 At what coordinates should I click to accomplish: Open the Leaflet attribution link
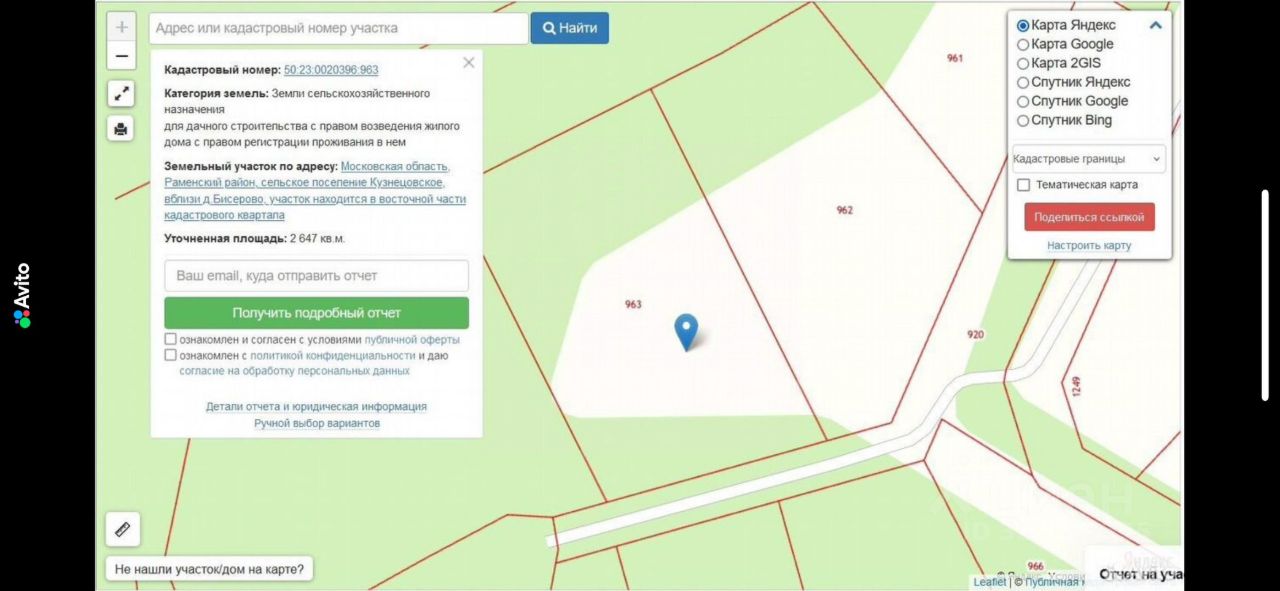point(990,582)
